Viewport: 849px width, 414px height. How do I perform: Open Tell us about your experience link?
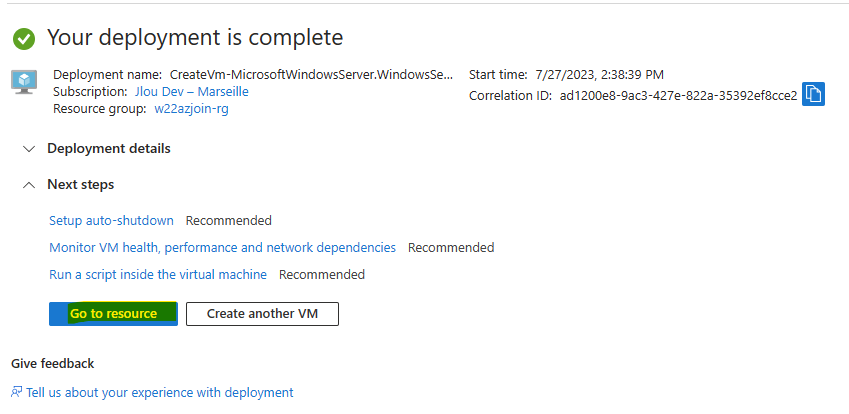(x=160, y=392)
